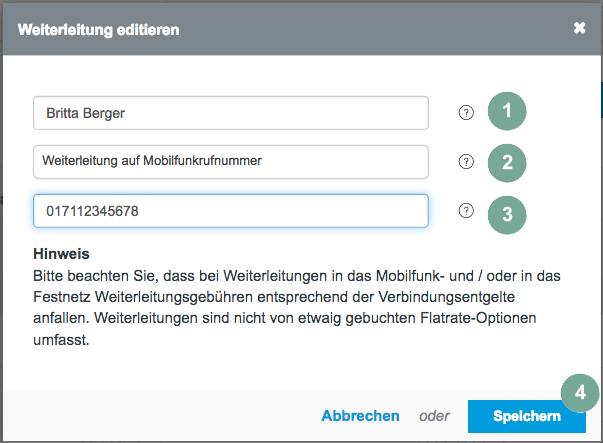This screenshot has width=603, height=443.
Task: Select the green number 3 badge
Action: (x=507, y=212)
